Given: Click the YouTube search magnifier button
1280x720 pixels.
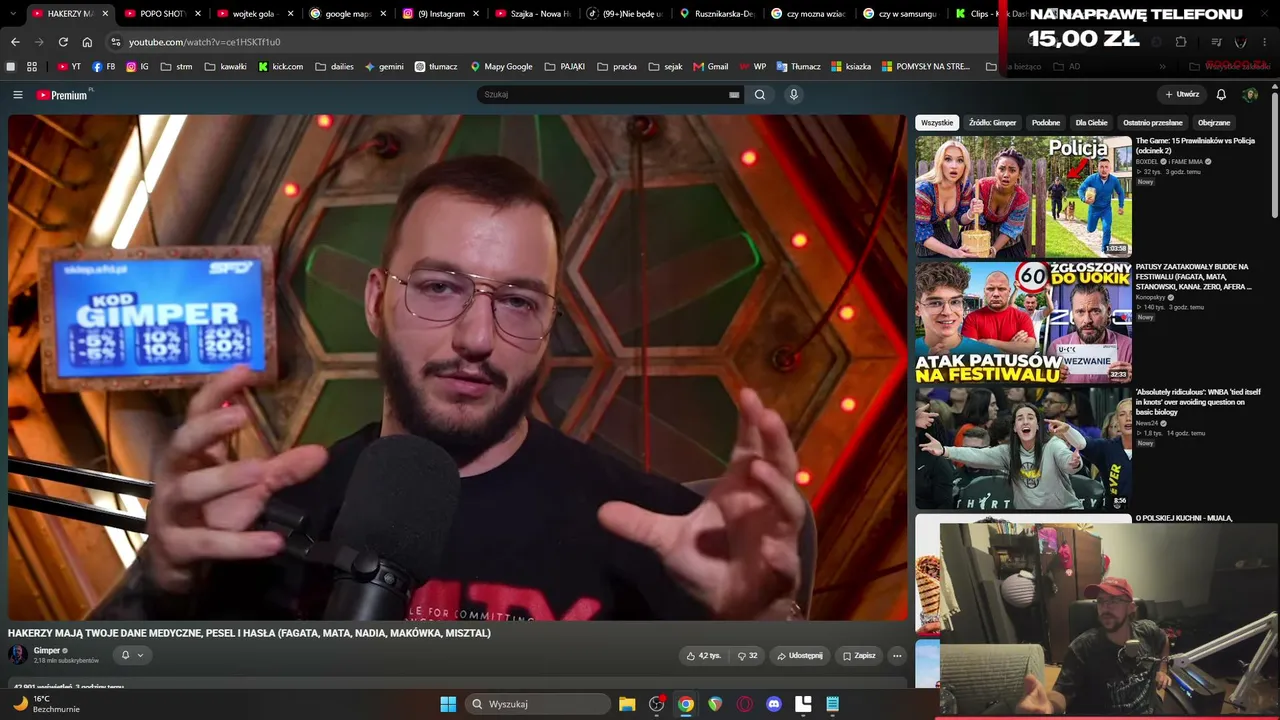Looking at the screenshot, I should click(760, 95).
